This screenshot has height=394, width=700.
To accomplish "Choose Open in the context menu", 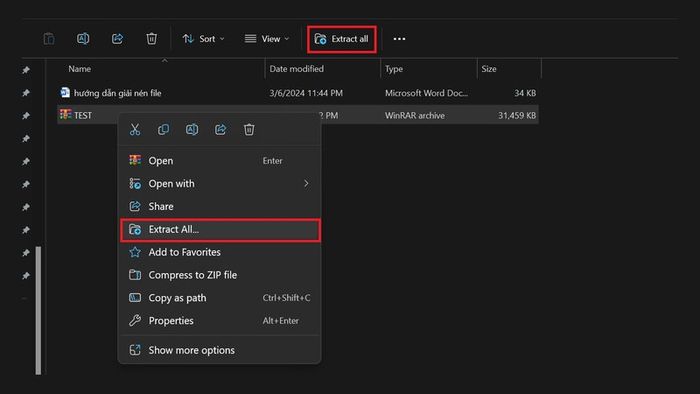I will [220, 161].
